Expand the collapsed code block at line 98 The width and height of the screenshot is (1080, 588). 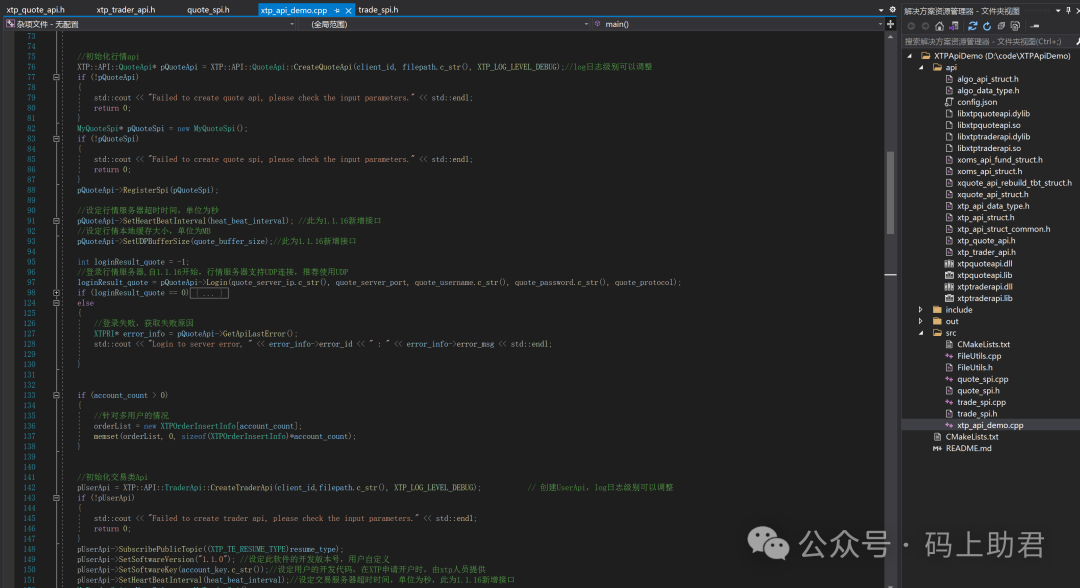coord(56,293)
